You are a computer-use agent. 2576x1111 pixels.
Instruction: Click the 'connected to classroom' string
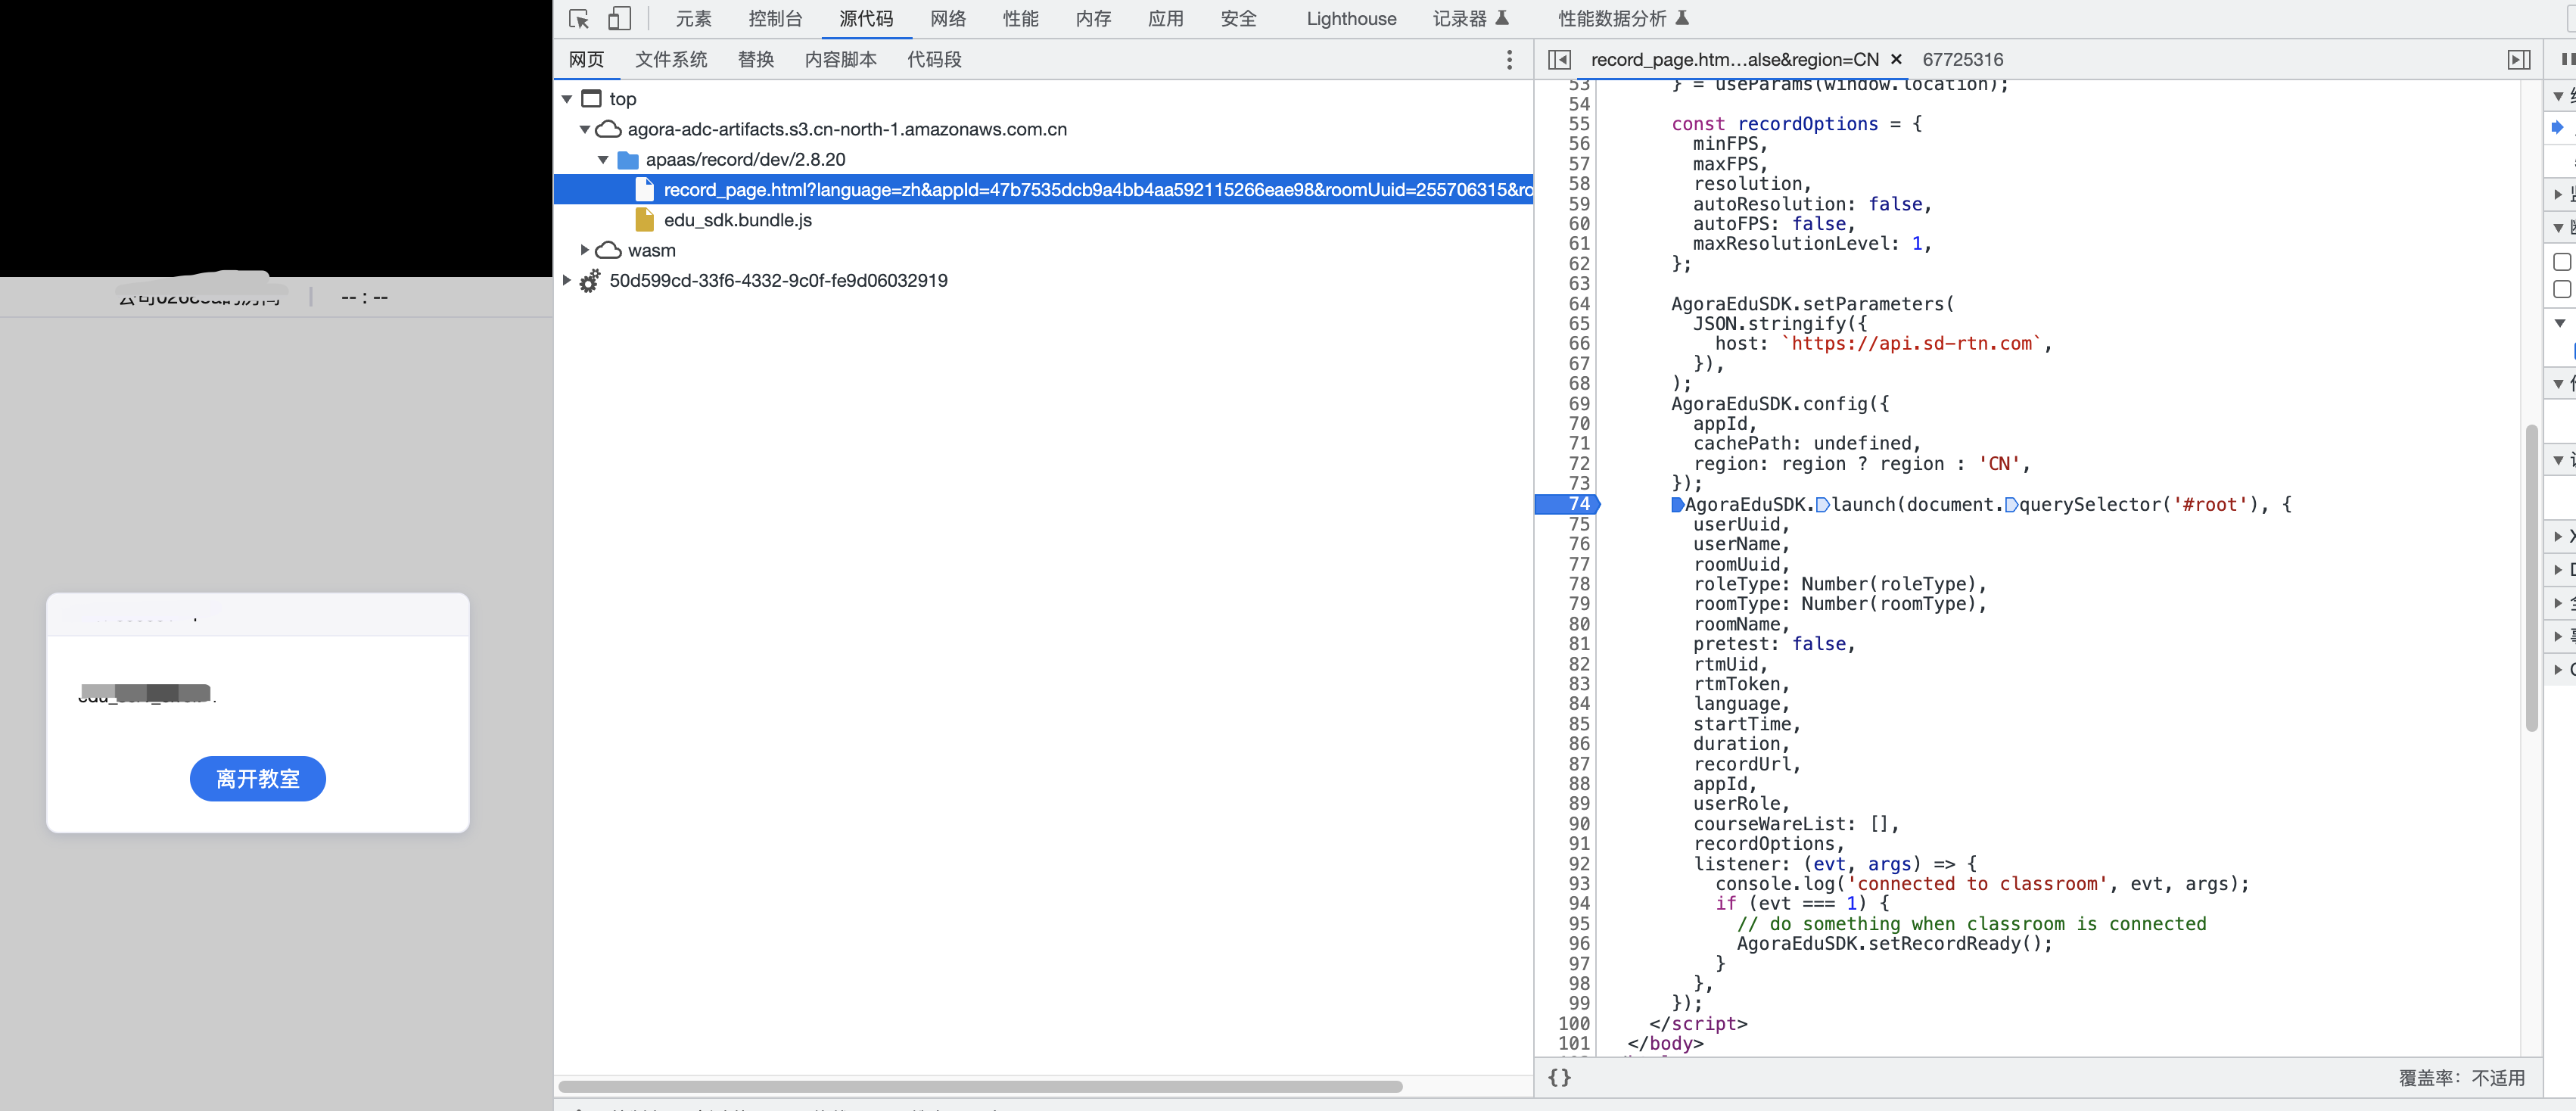[x=1977, y=884]
